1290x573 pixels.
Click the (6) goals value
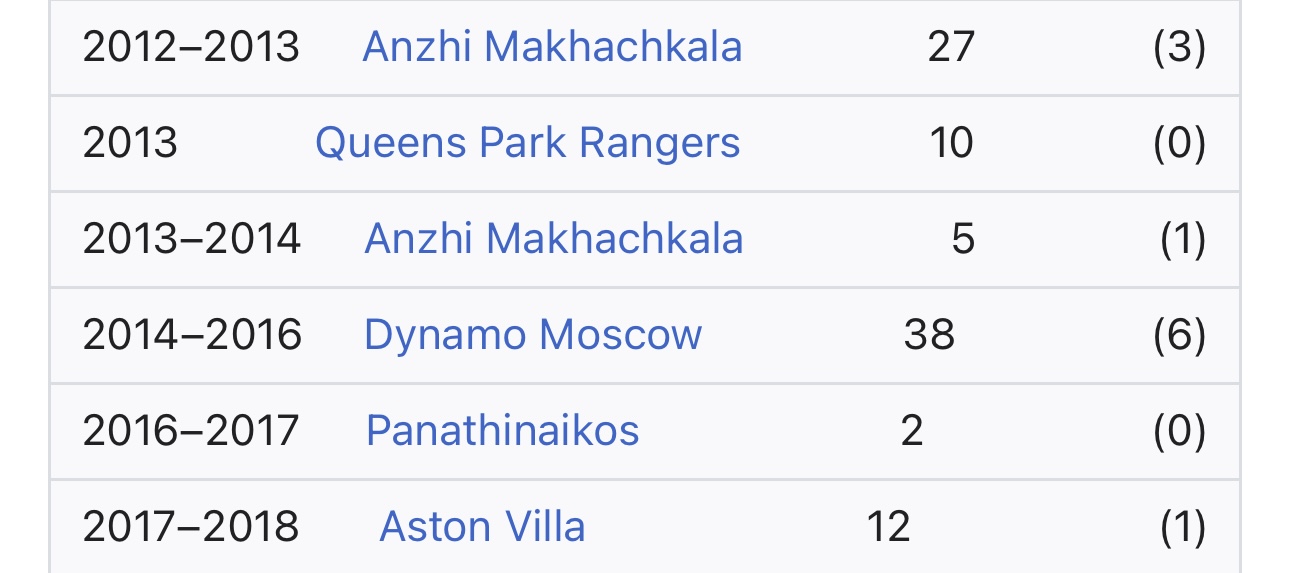(x=1179, y=335)
